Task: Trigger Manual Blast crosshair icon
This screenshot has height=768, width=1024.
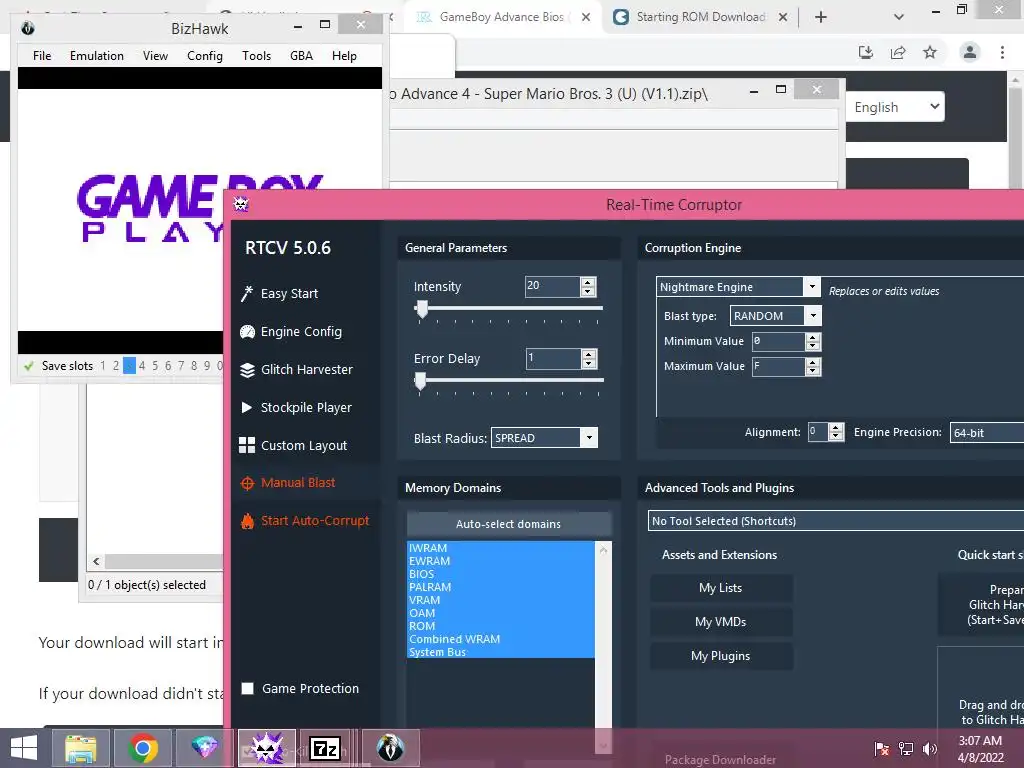Action: (x=247, y=483)
